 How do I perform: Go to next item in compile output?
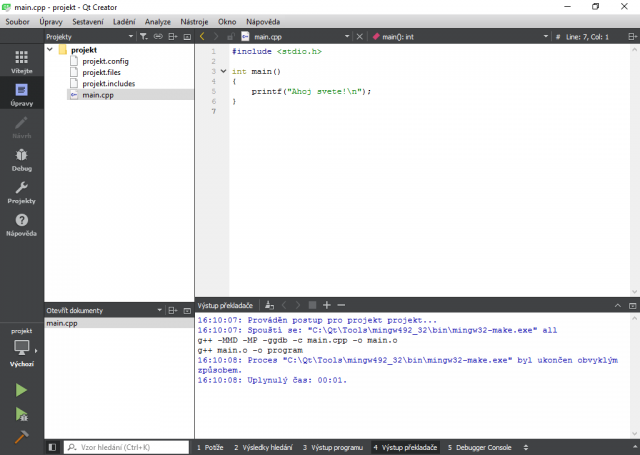(298, 305)
